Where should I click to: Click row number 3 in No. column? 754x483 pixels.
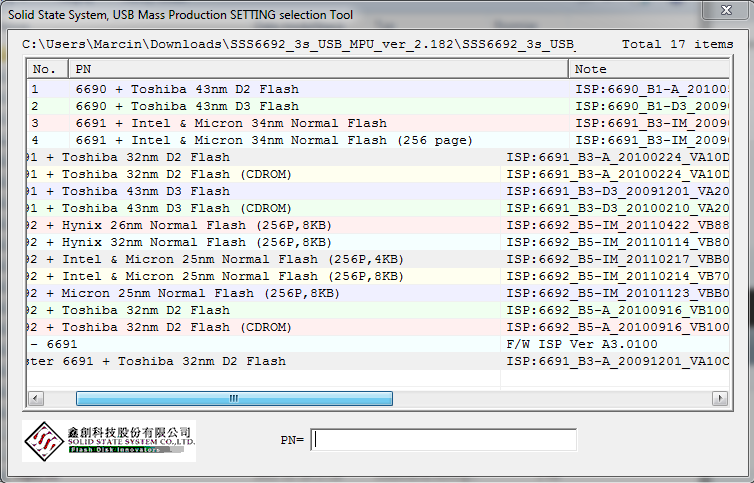coord(35,123)
